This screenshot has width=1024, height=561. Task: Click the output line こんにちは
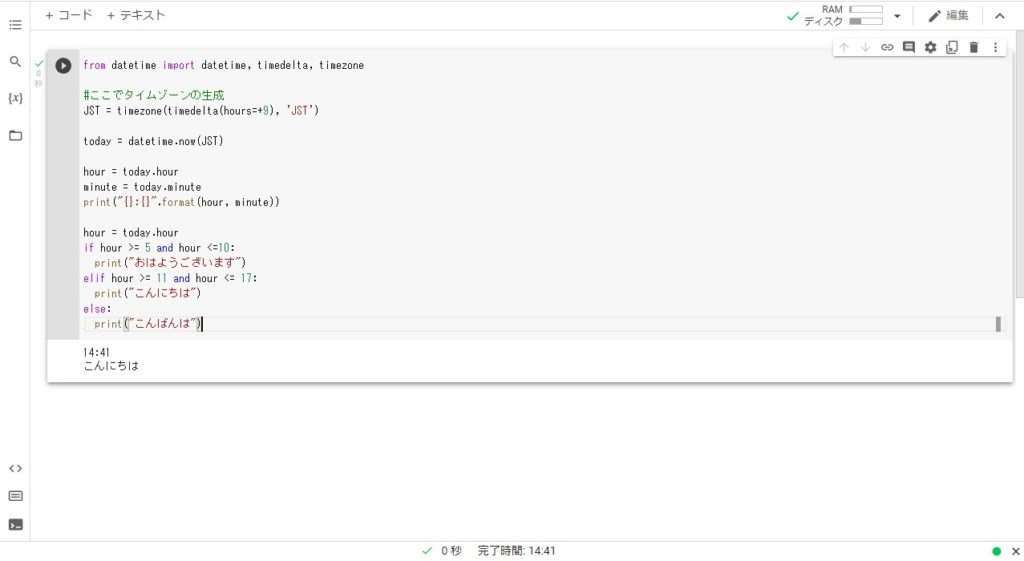coord(111,366)
